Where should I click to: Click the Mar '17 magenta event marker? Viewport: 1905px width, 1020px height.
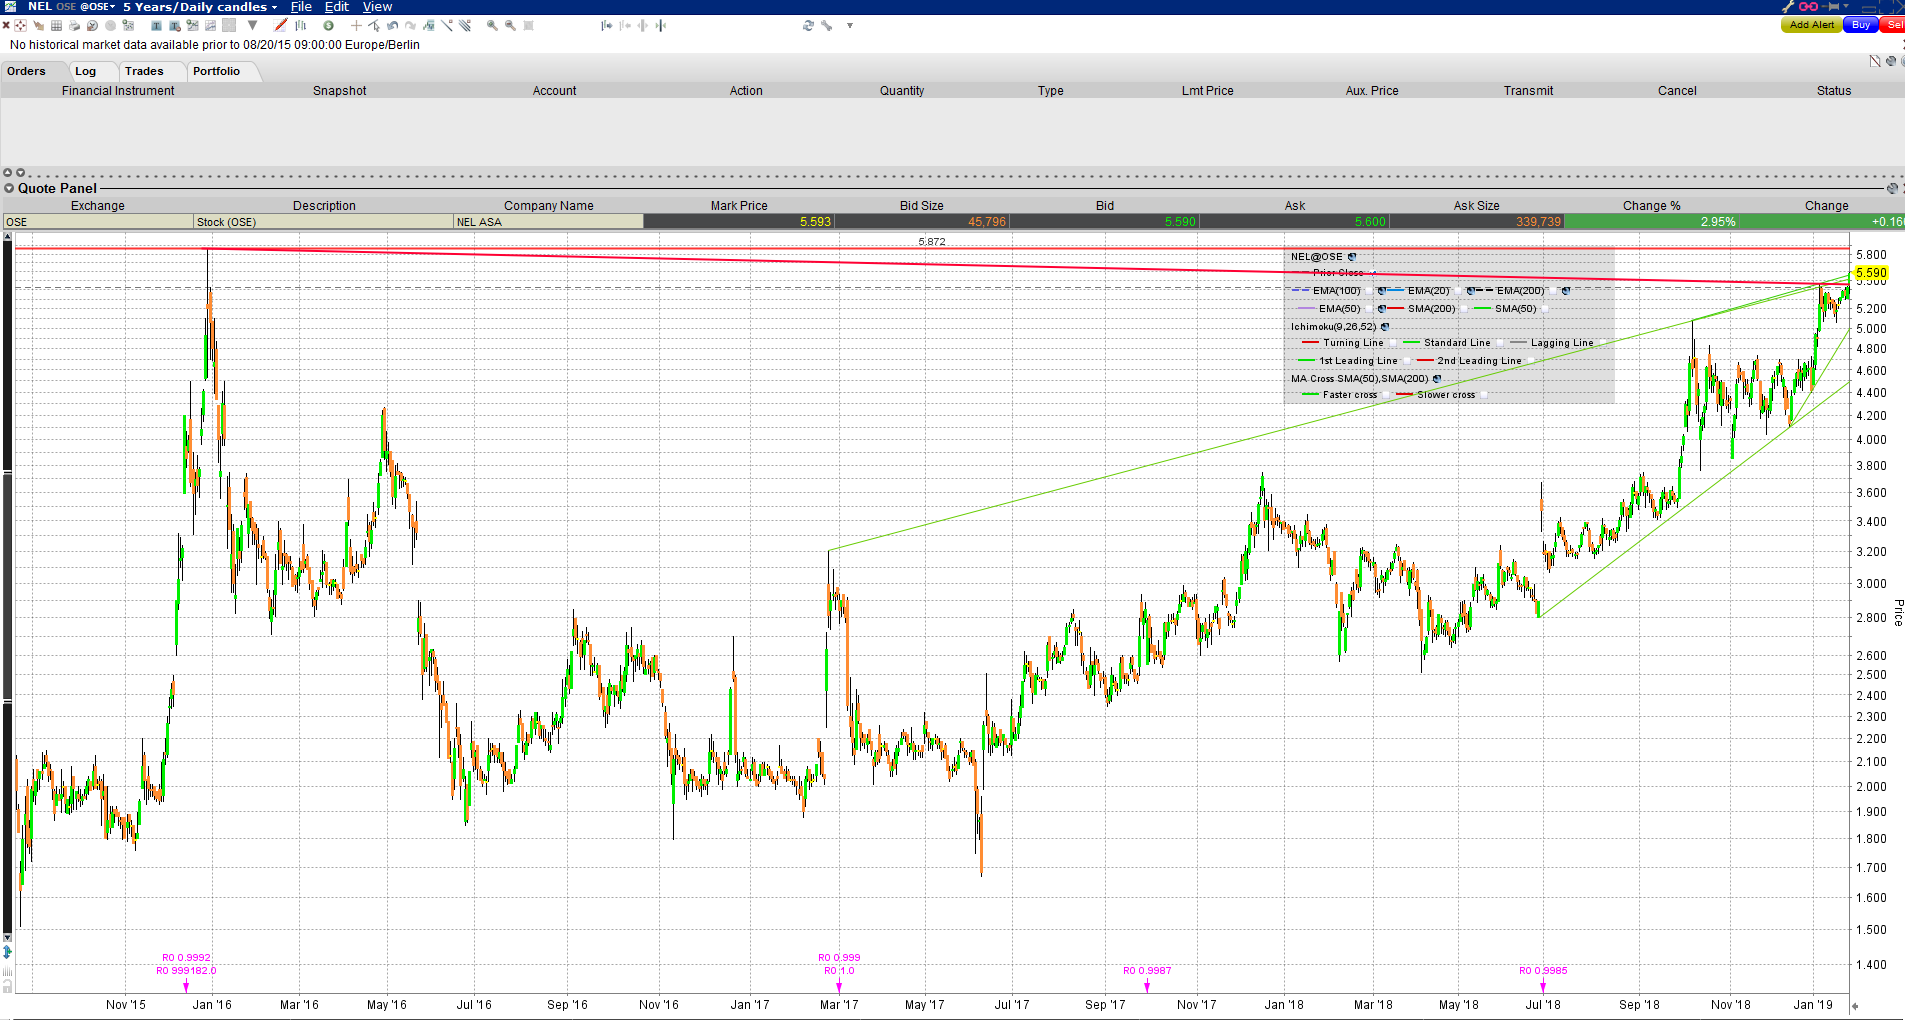coord(839,987)
